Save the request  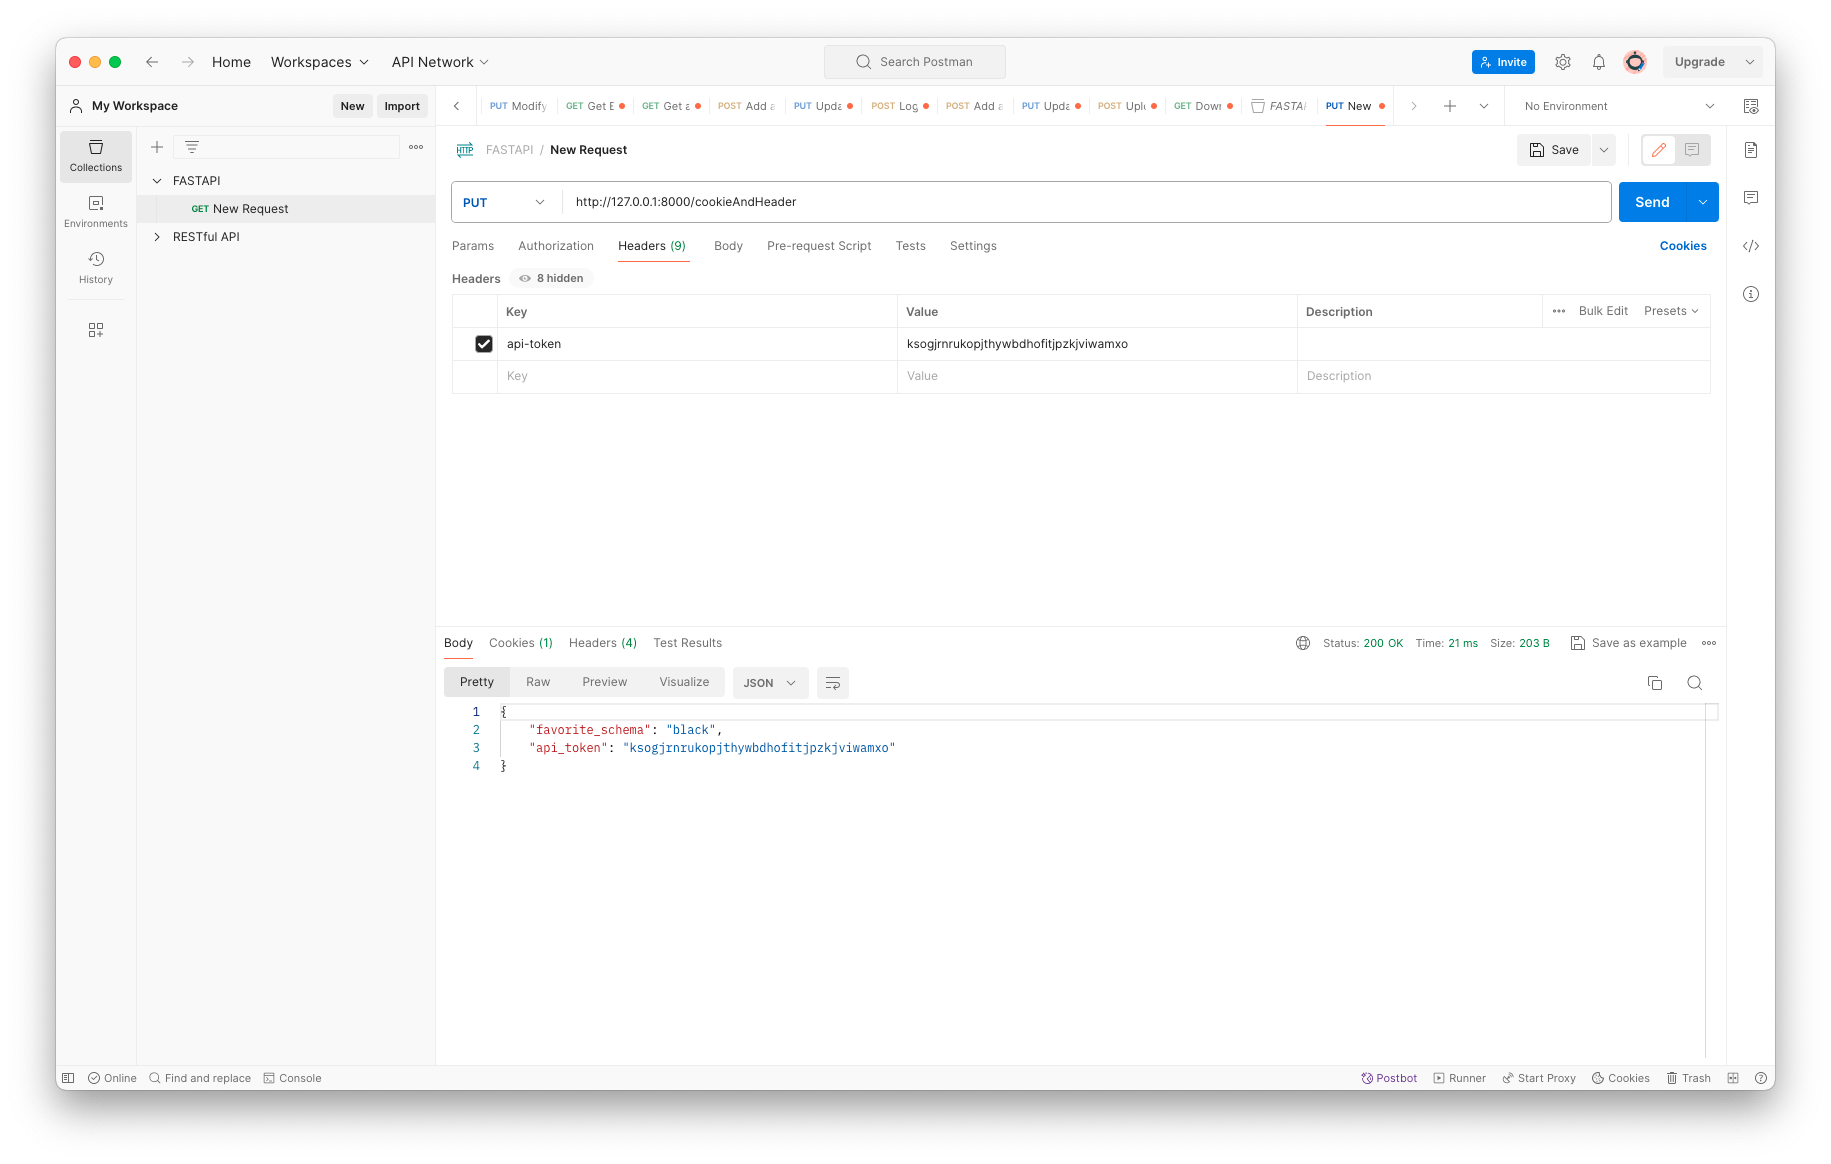coord(1554,150)
